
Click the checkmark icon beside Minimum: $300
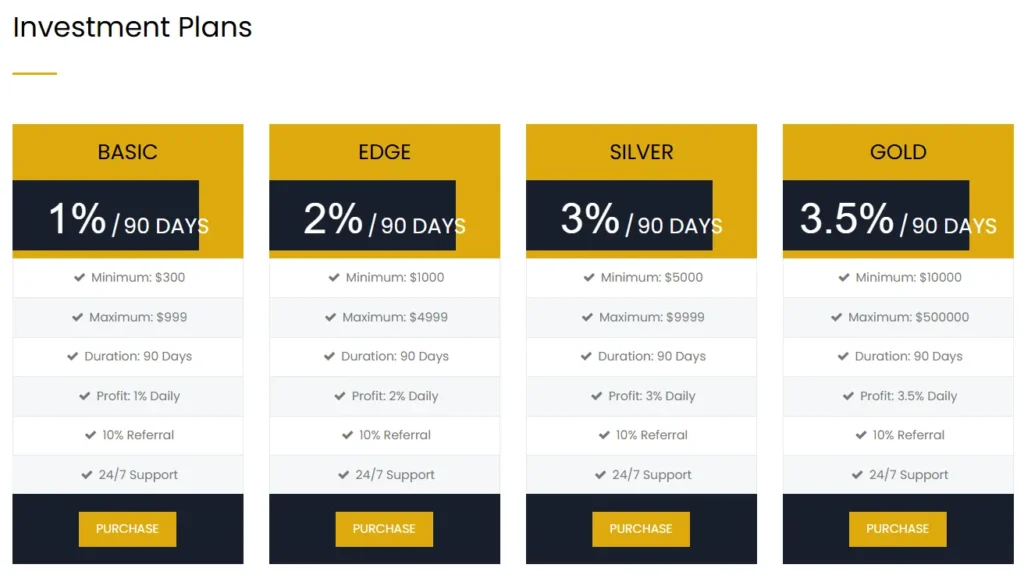point(79,278)
